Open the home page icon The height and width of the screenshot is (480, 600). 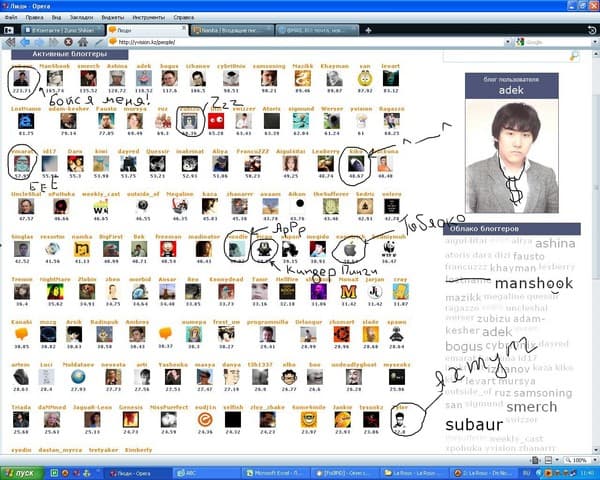[x=83, y=42]
